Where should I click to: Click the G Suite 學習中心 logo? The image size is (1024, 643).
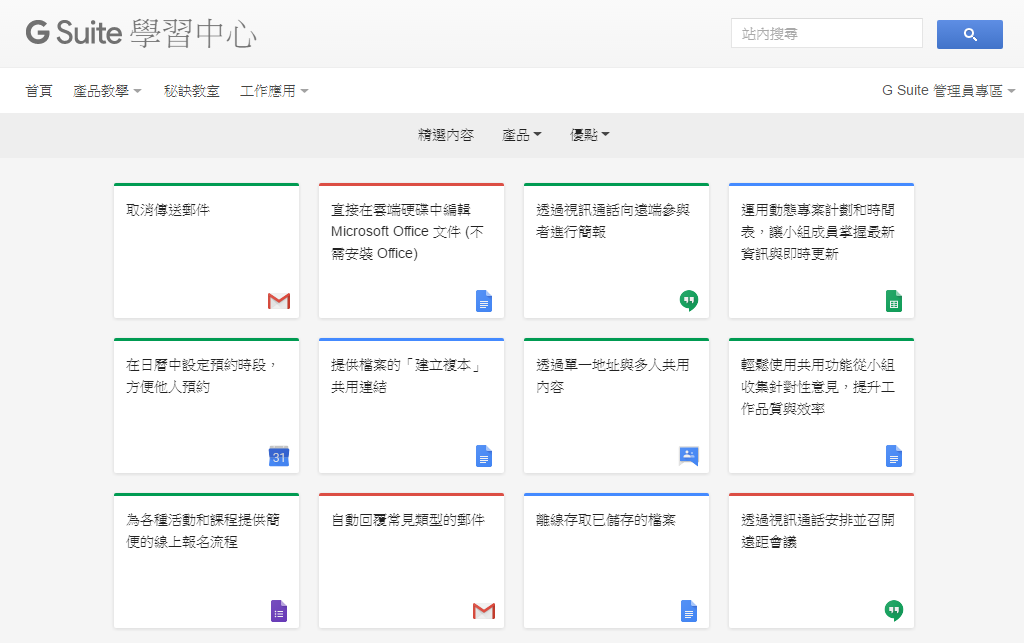tap(141, 34)
